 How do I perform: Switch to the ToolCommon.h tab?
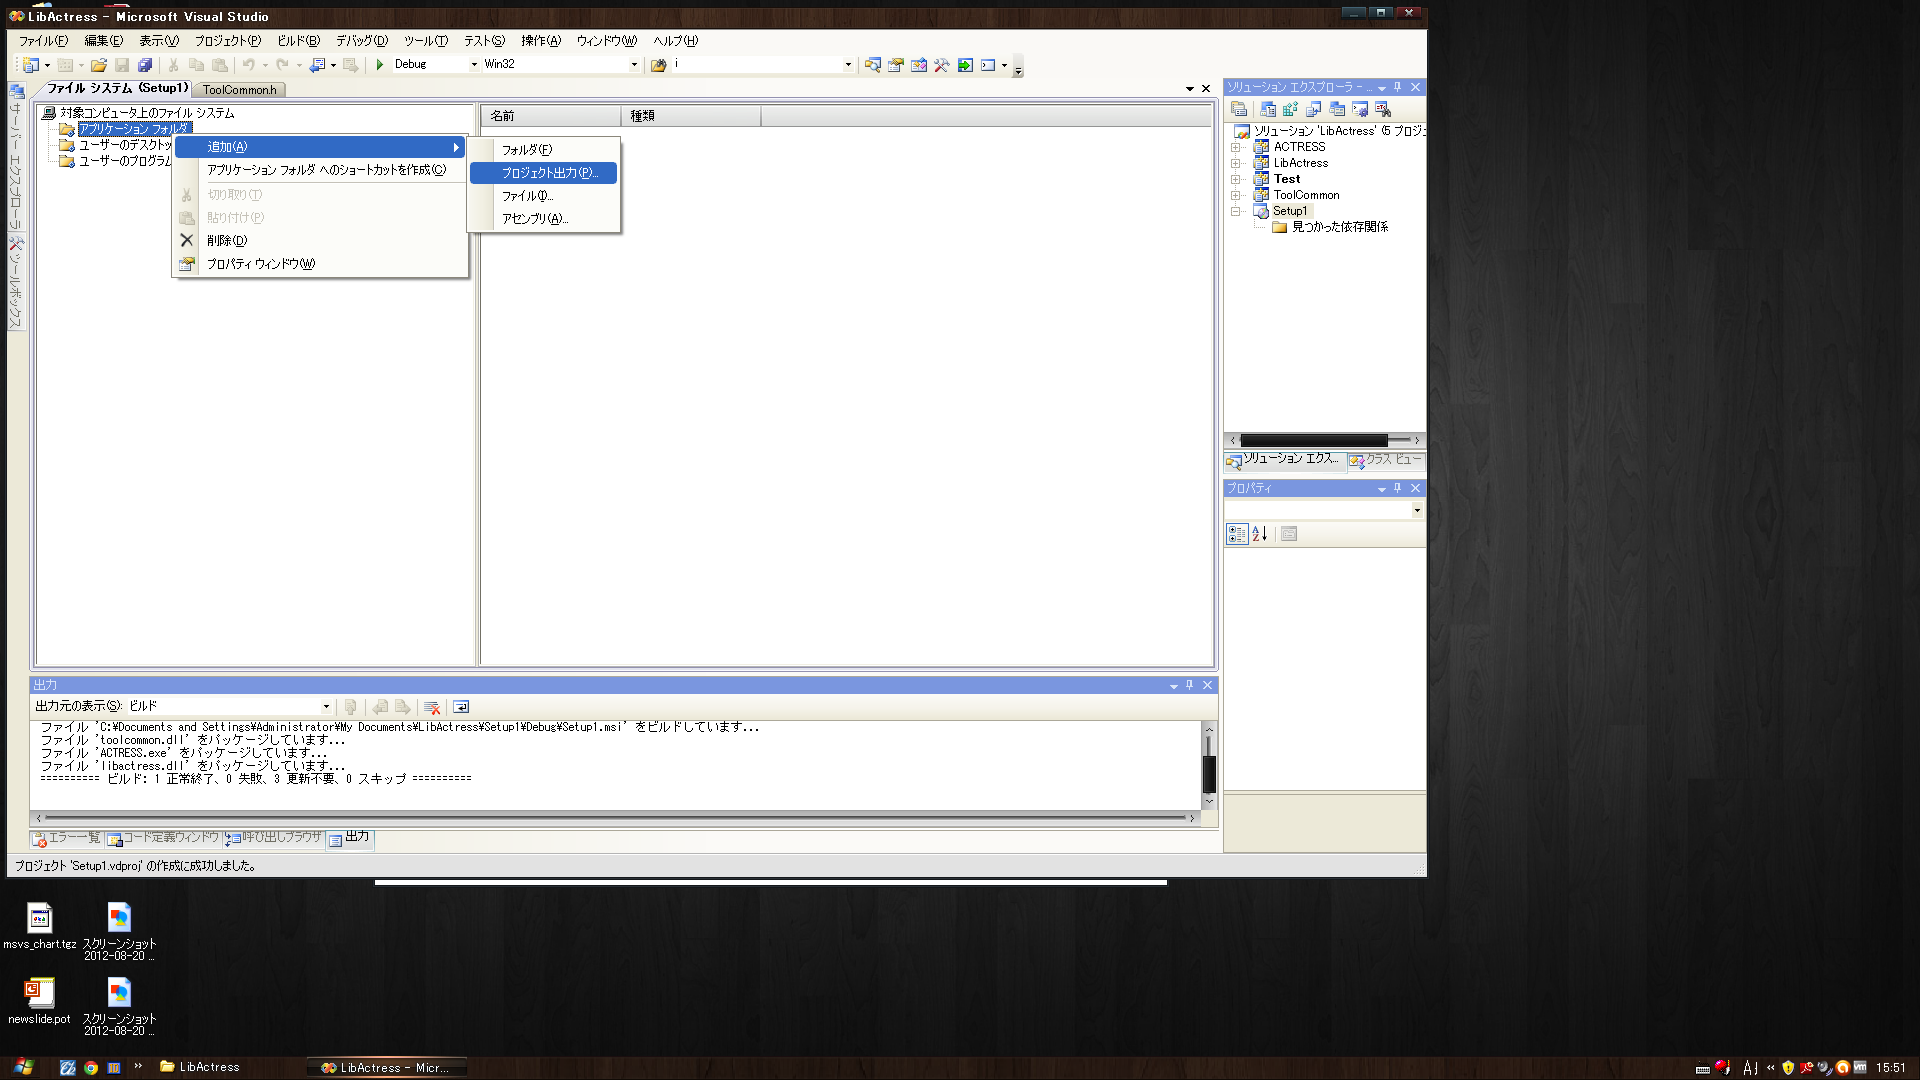click(x=239, y=90)
